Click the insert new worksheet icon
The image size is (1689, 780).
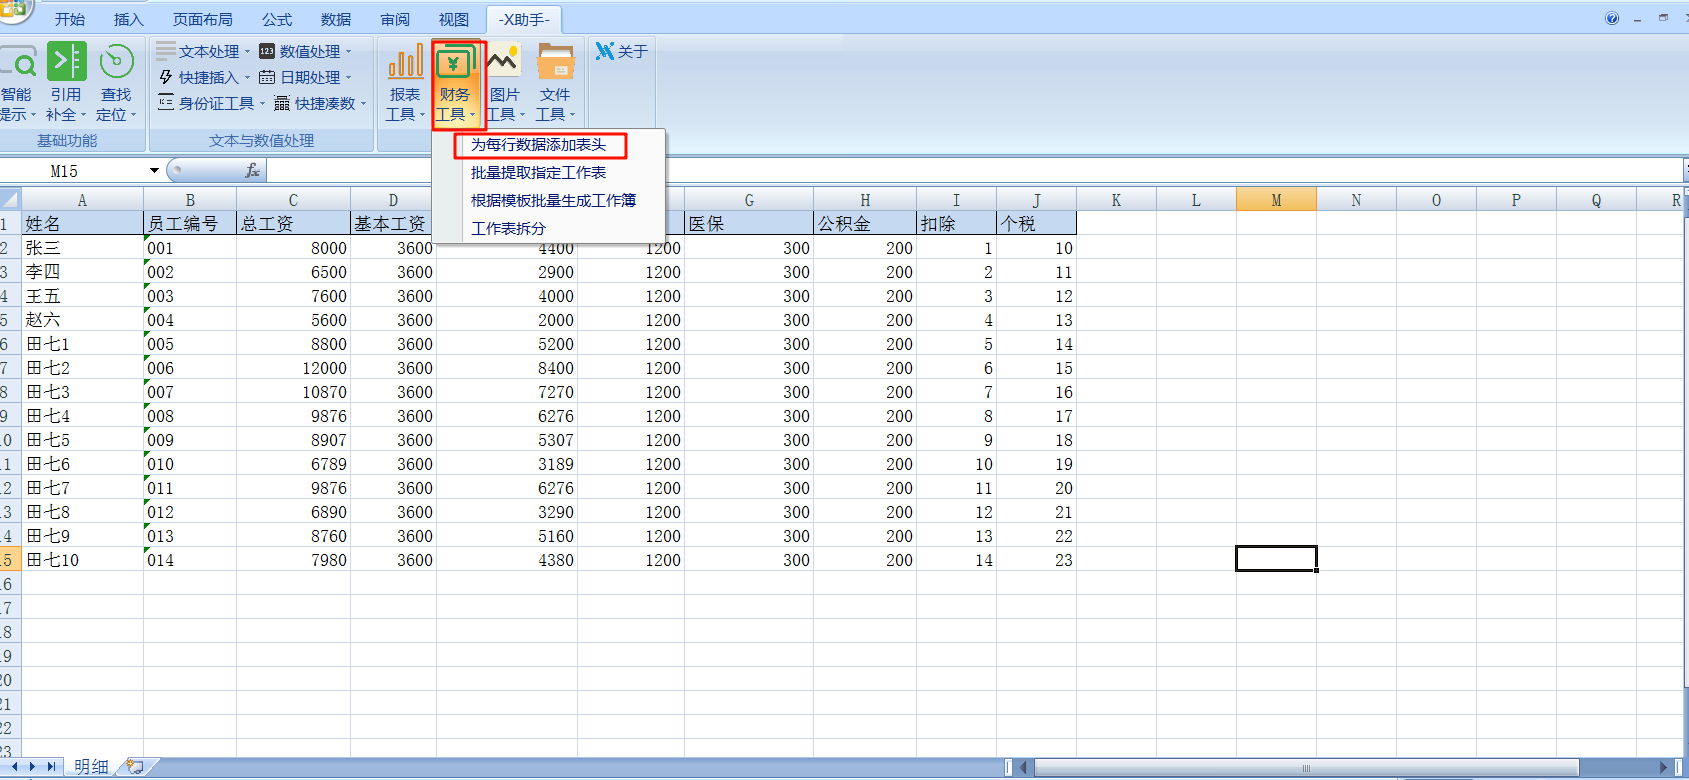pos(135,767)
